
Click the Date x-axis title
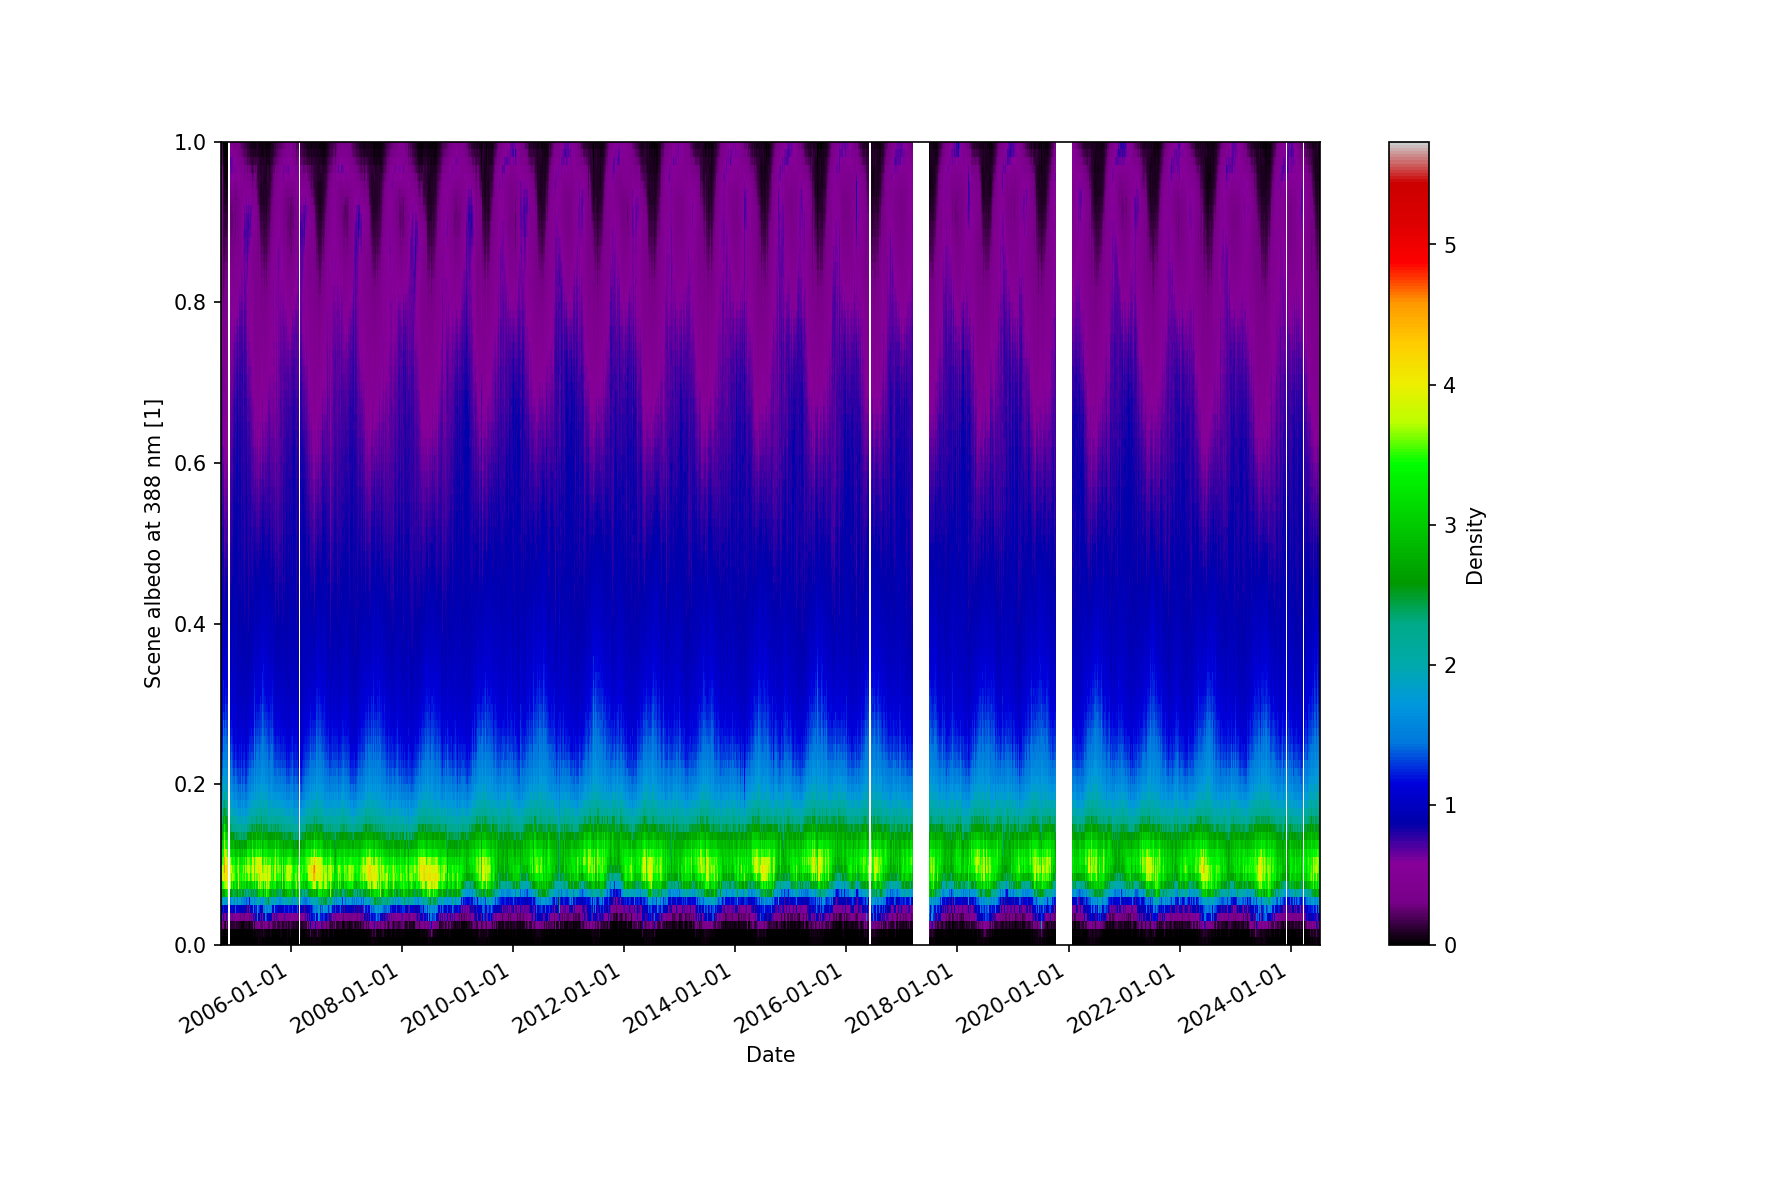tap(770, 1055)
